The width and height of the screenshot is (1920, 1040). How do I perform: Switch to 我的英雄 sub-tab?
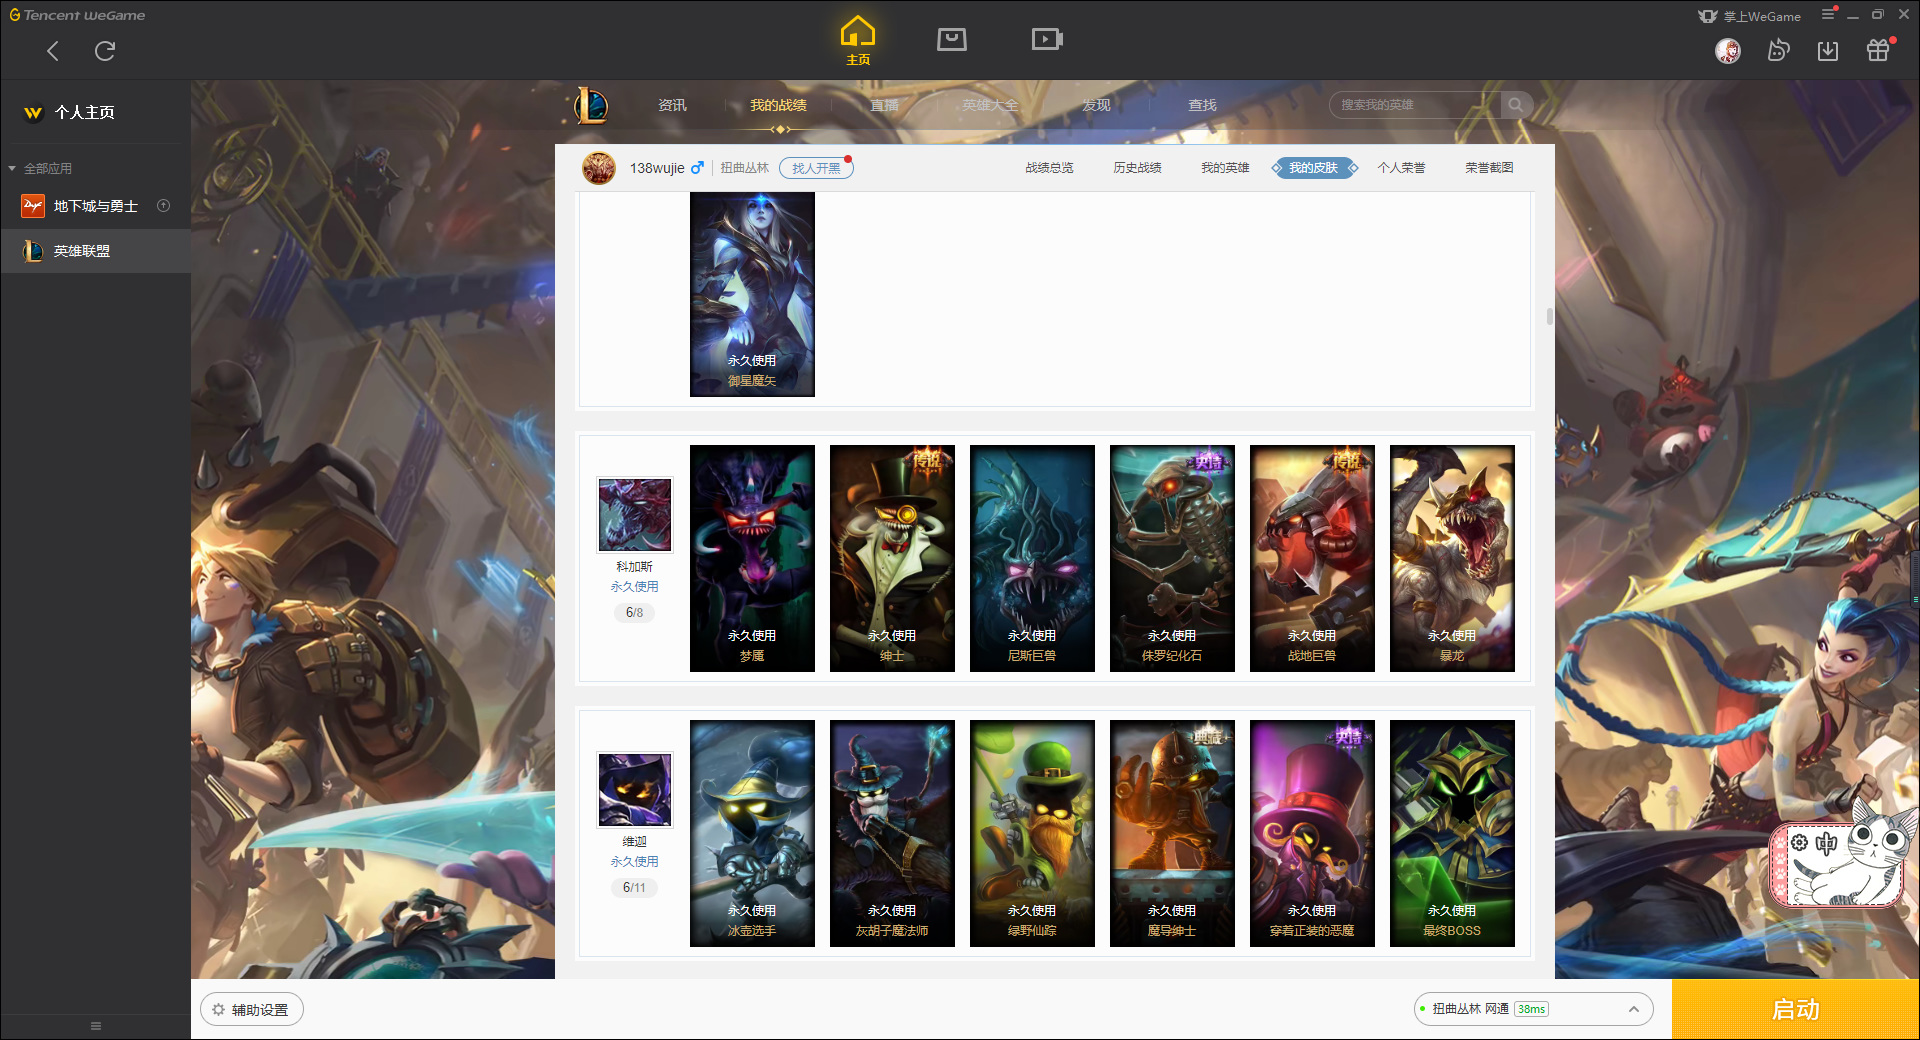[1225, 168]
